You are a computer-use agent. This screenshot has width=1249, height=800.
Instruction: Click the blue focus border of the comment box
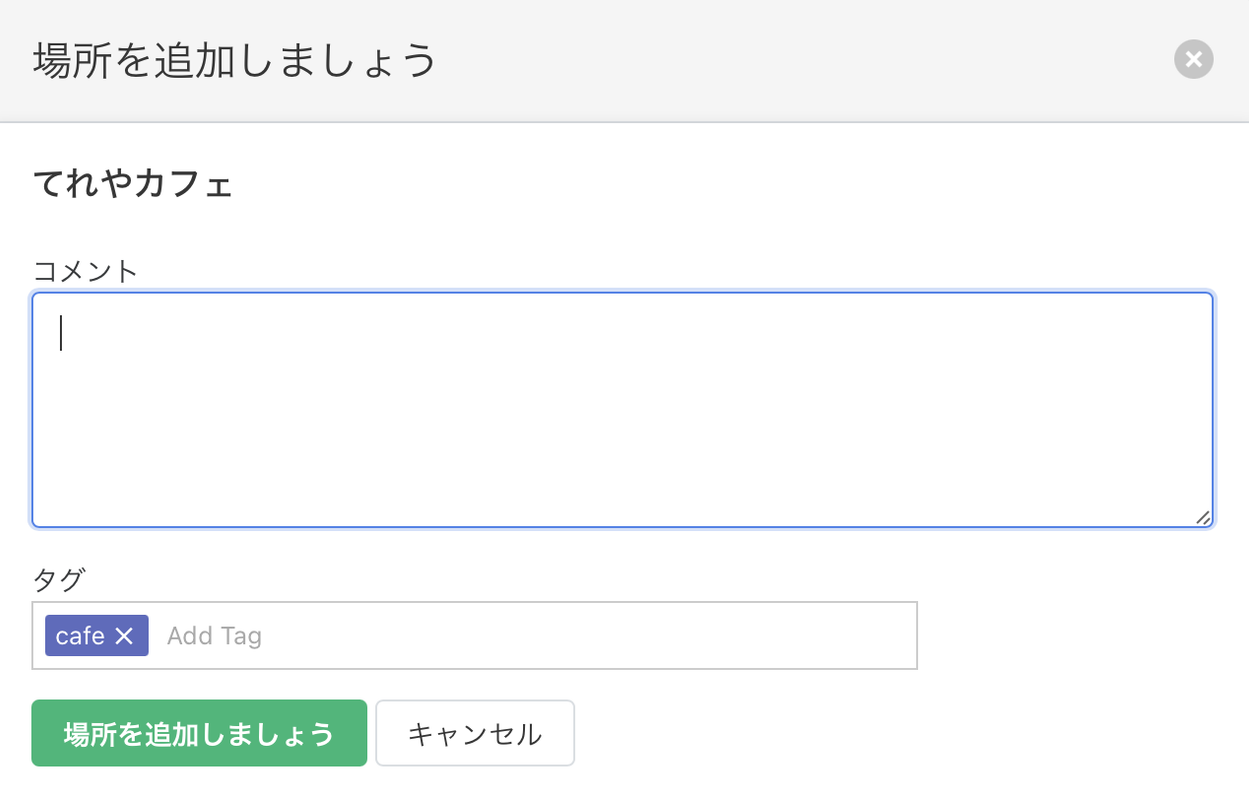pyautogui.click(x=622, y=293)
